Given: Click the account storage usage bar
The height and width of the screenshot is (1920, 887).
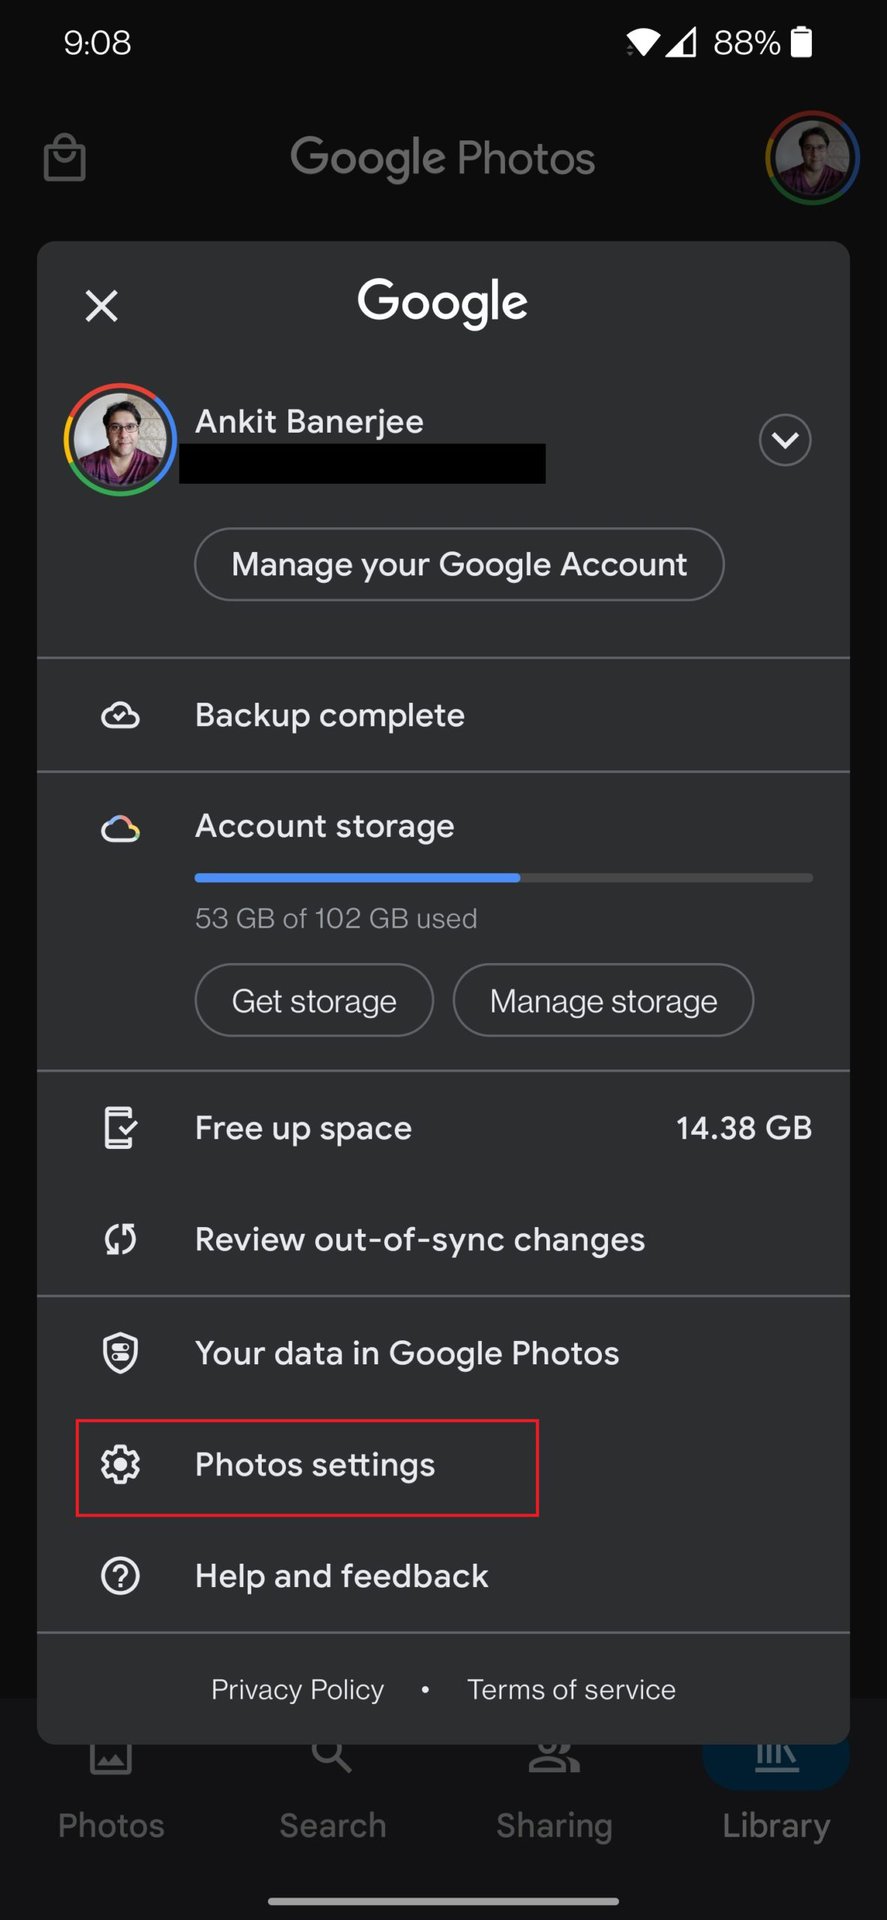Looking at the screenshot, I should 503,878.
